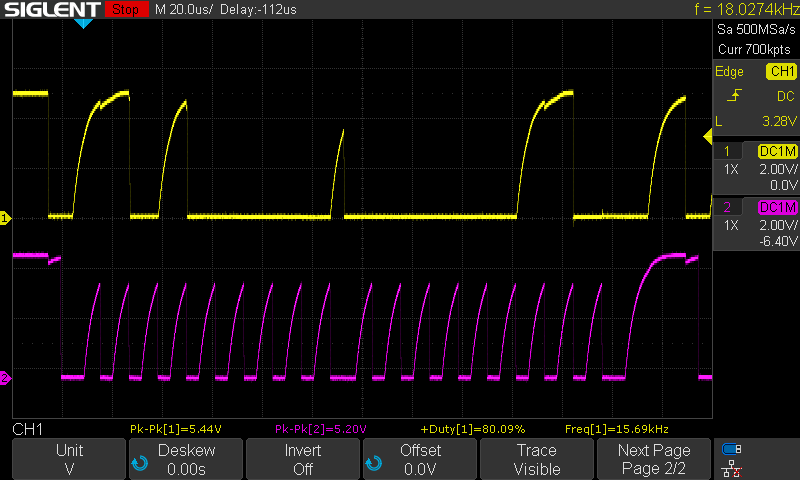This screenshot has height=480, width=800.
Task: Click the Pk-Pk[2]=5.20V measurement
Action: pos(320,429)
